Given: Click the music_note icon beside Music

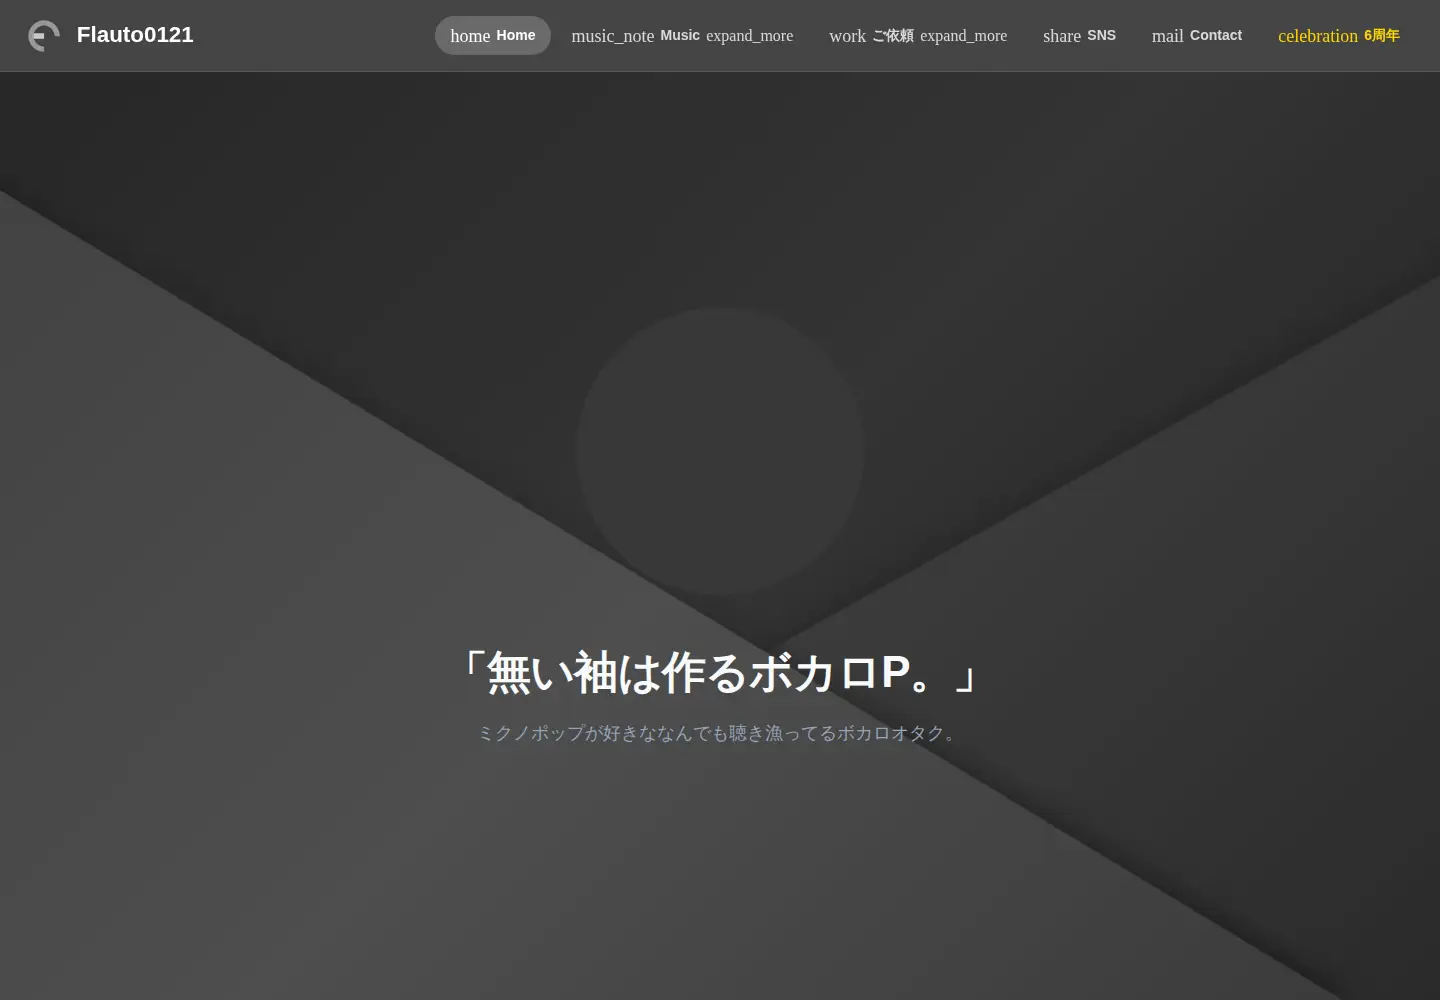Looking at the screenshot, I should tap(612, 36).
